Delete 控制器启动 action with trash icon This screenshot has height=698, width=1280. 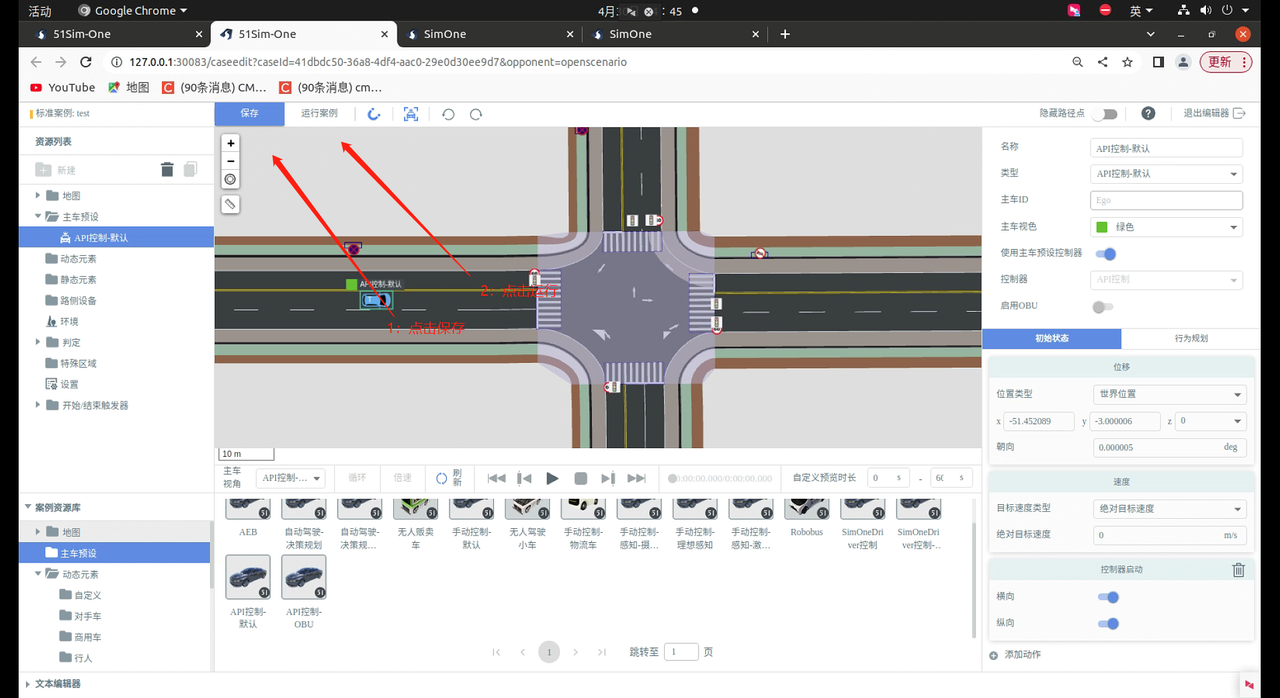click(1238, 570)
